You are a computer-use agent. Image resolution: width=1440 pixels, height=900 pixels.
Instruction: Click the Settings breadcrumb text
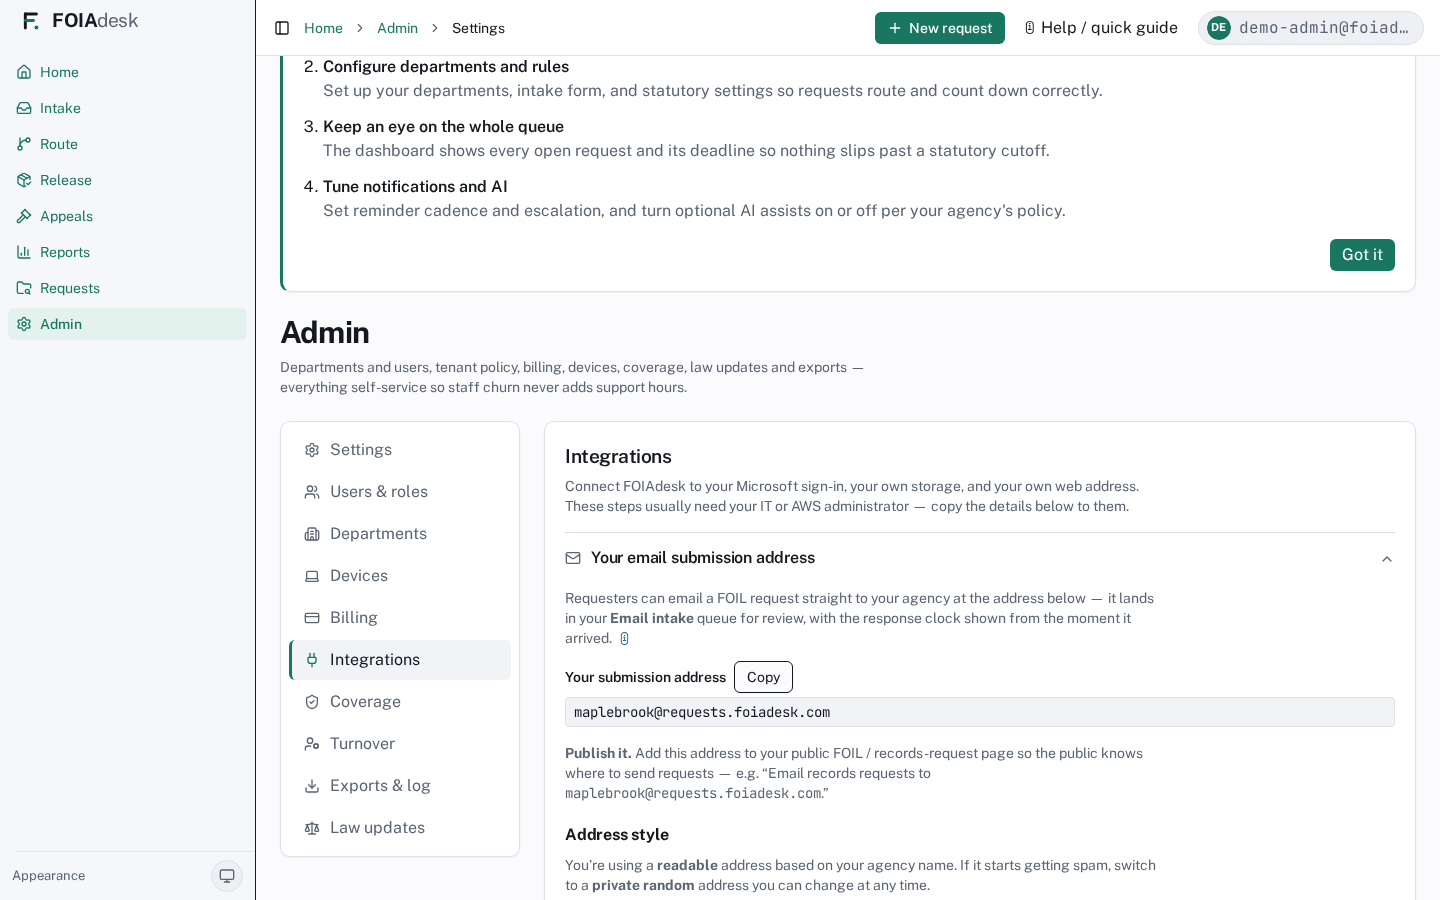click(x=478, y=28)
